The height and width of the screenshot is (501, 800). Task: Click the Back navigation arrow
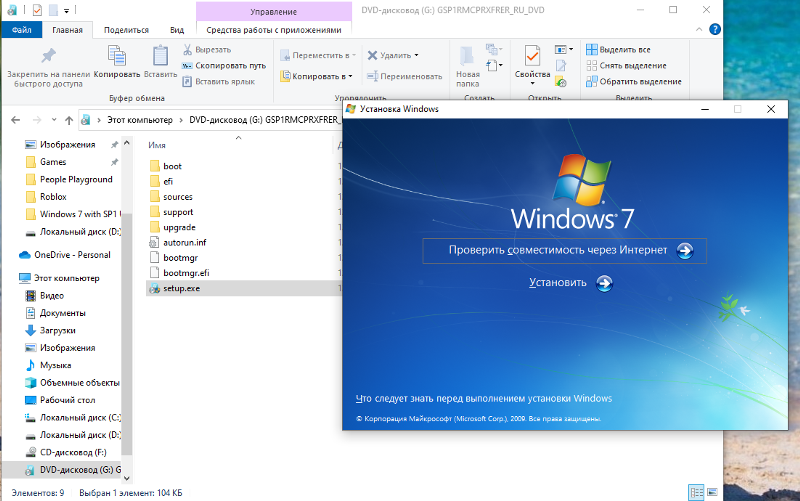pyautogui.click(x=16, y=120)
